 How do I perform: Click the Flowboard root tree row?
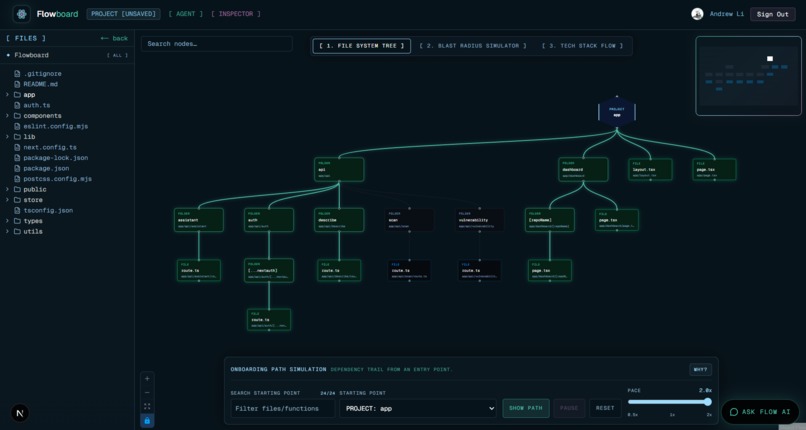[67, 55]
